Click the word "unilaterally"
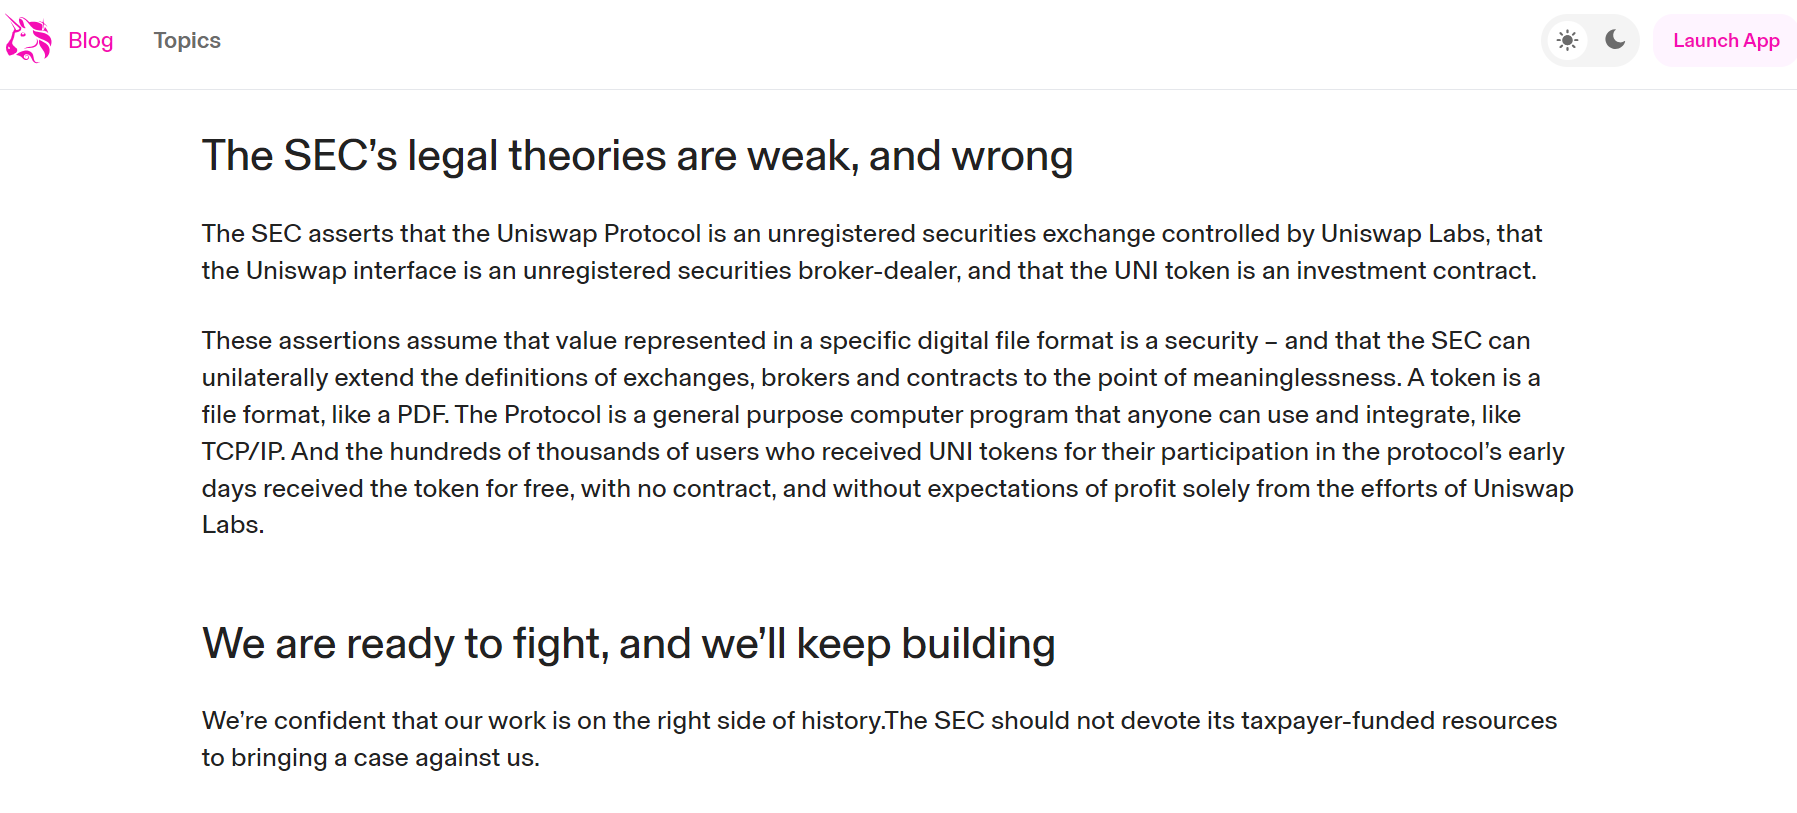 click(x=265, y=378)
